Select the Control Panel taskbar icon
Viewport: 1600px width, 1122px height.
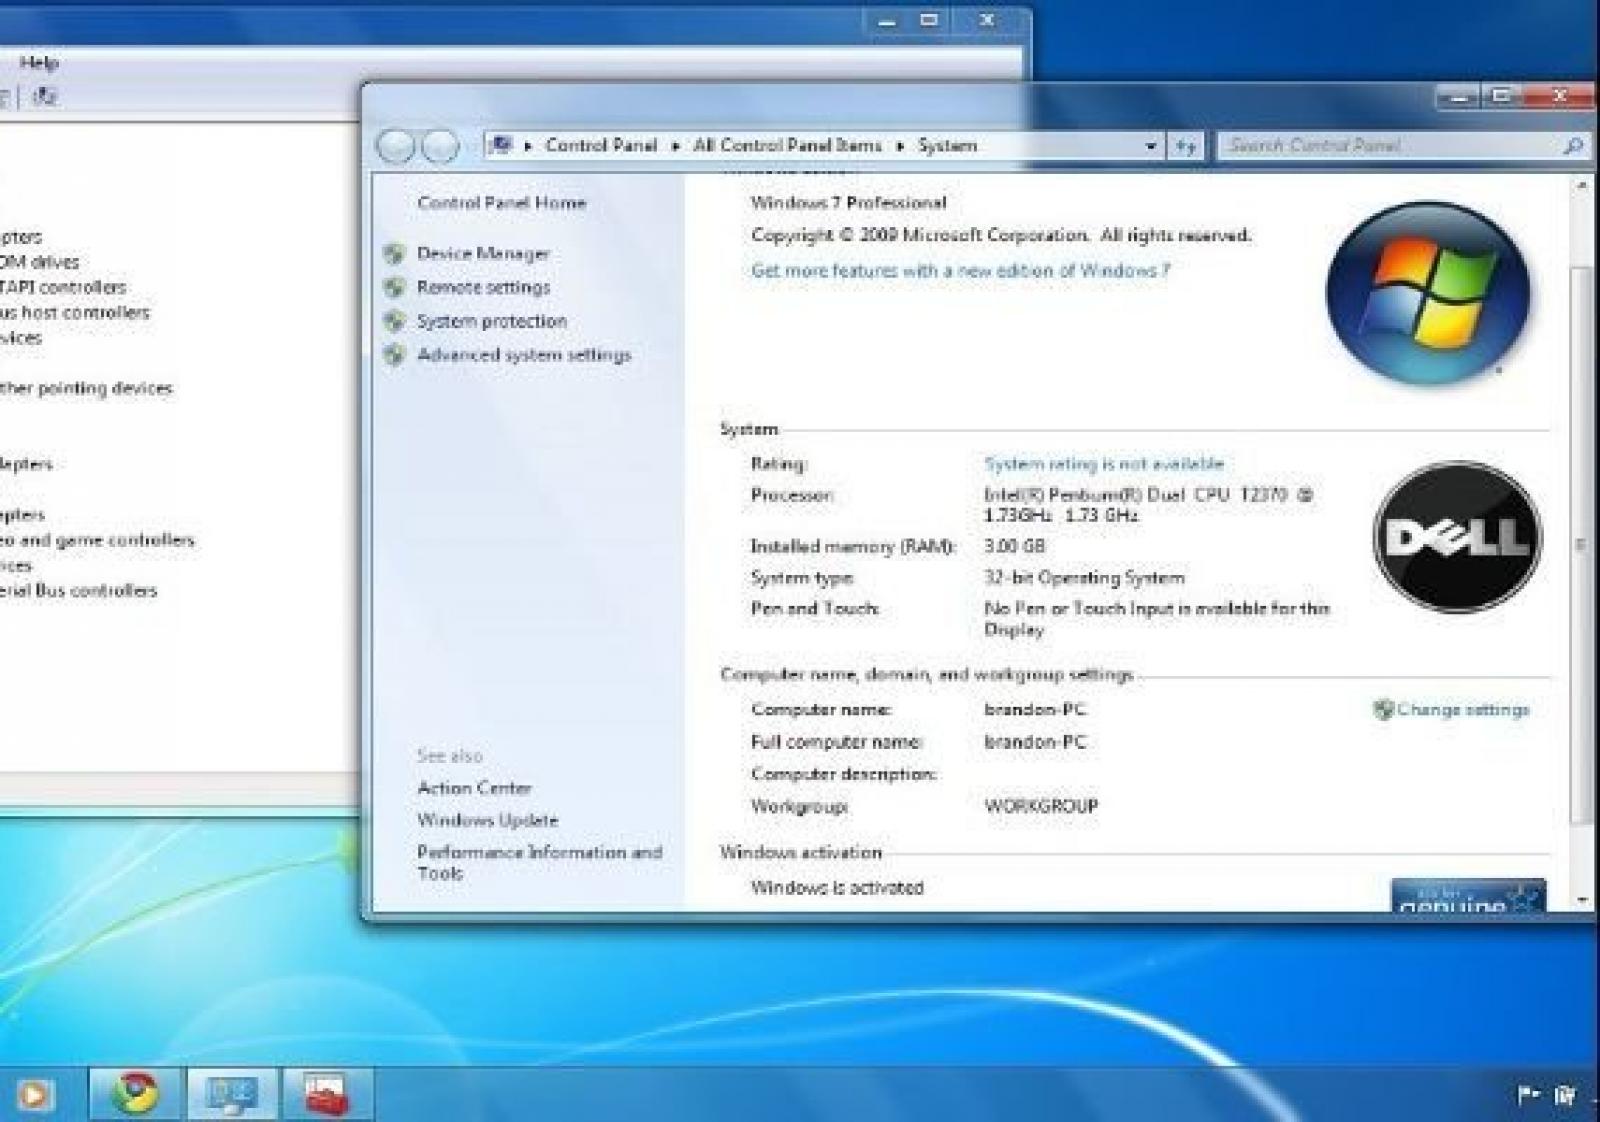[x=231, y=1093]
